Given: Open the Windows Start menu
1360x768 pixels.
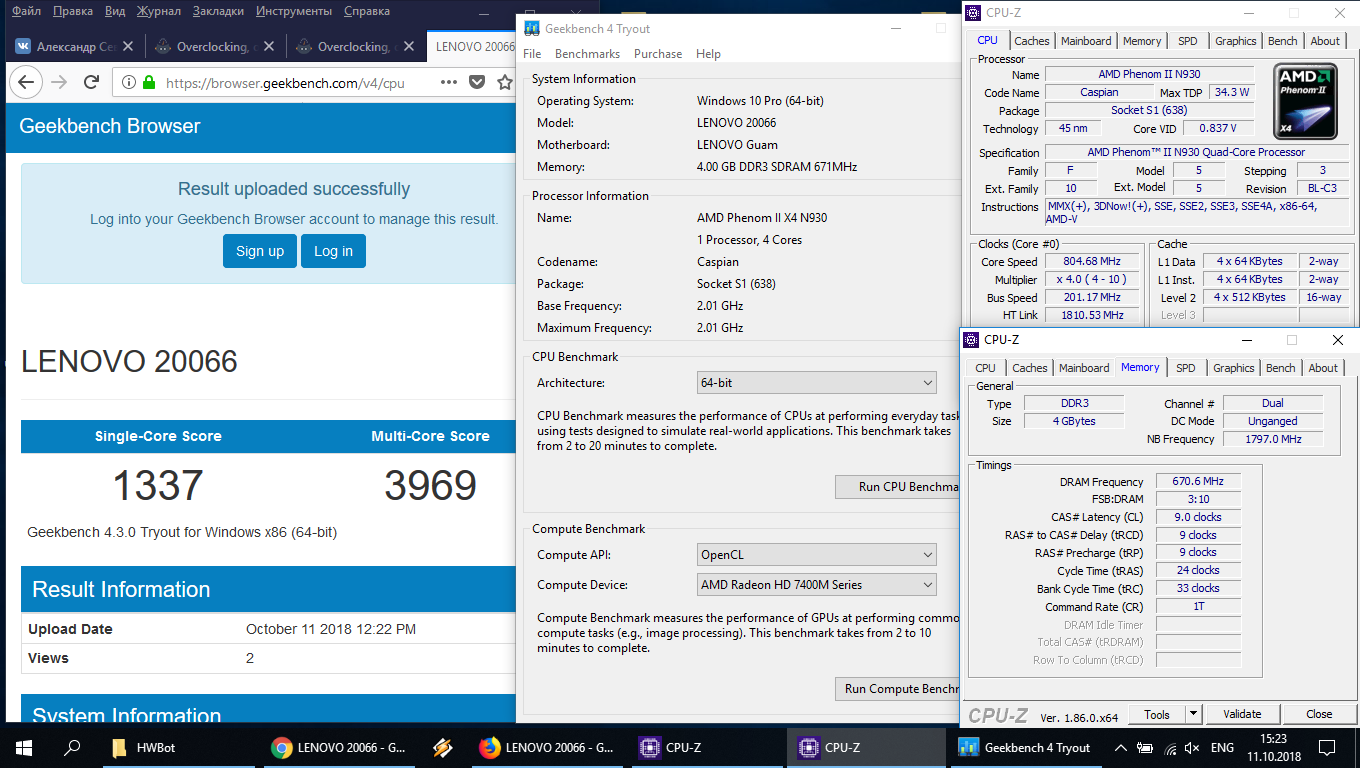Looking at the screenshot, I should coord(24,748).
